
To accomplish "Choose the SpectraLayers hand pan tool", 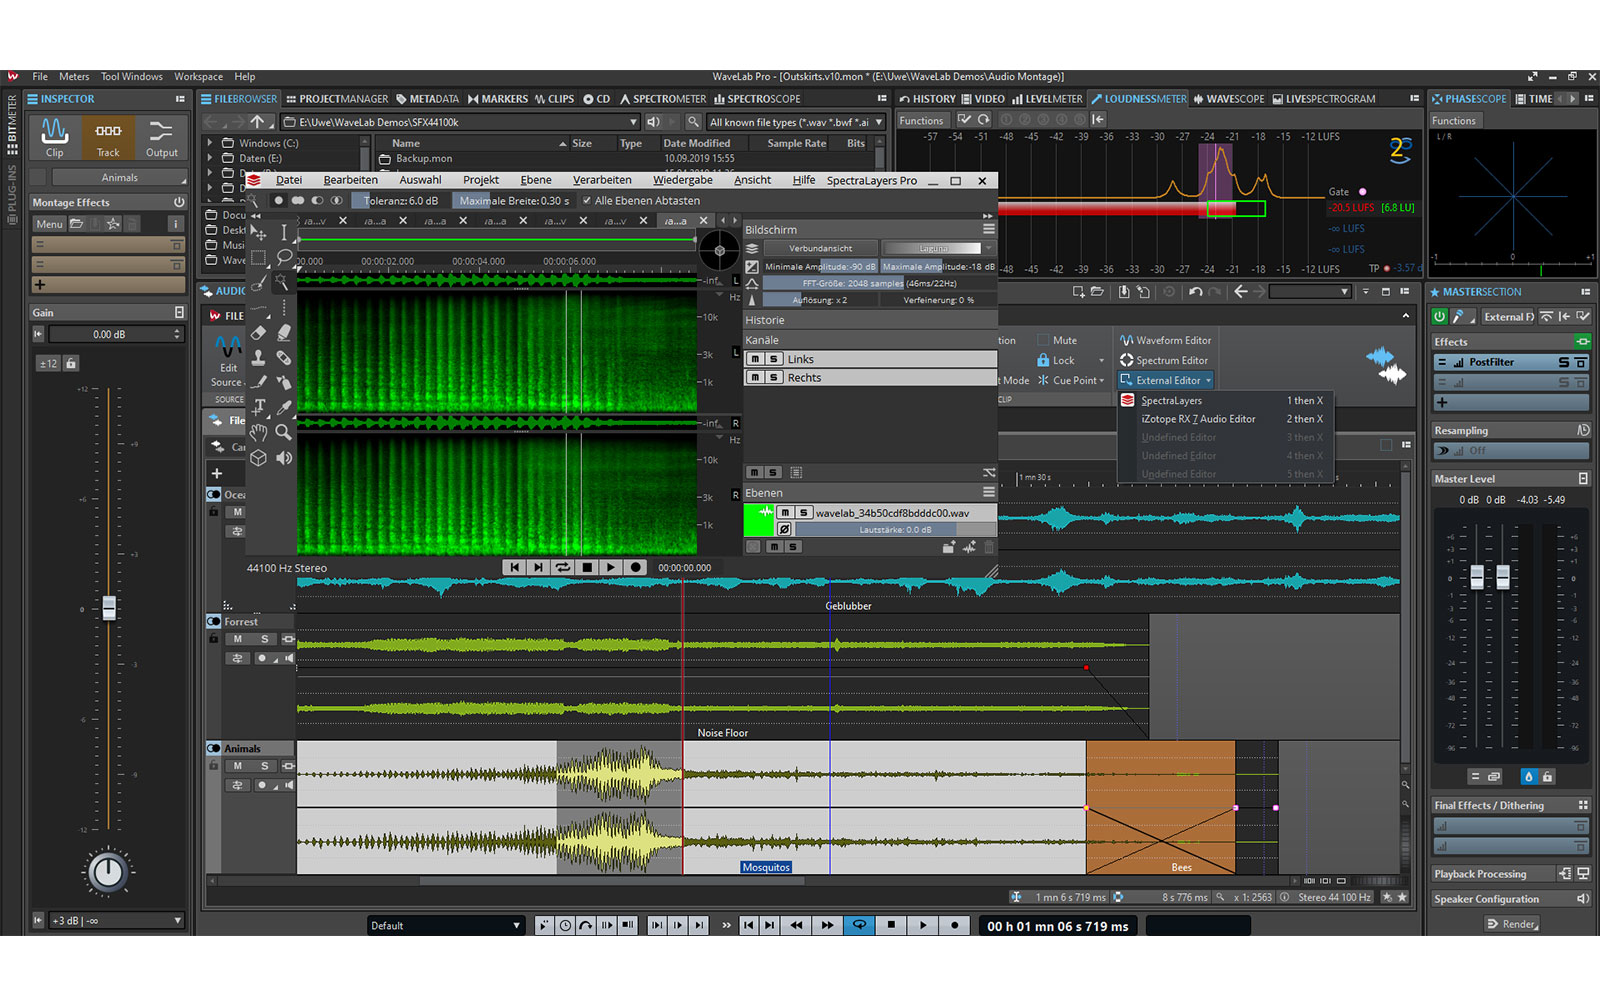I will tap(259, 432).
